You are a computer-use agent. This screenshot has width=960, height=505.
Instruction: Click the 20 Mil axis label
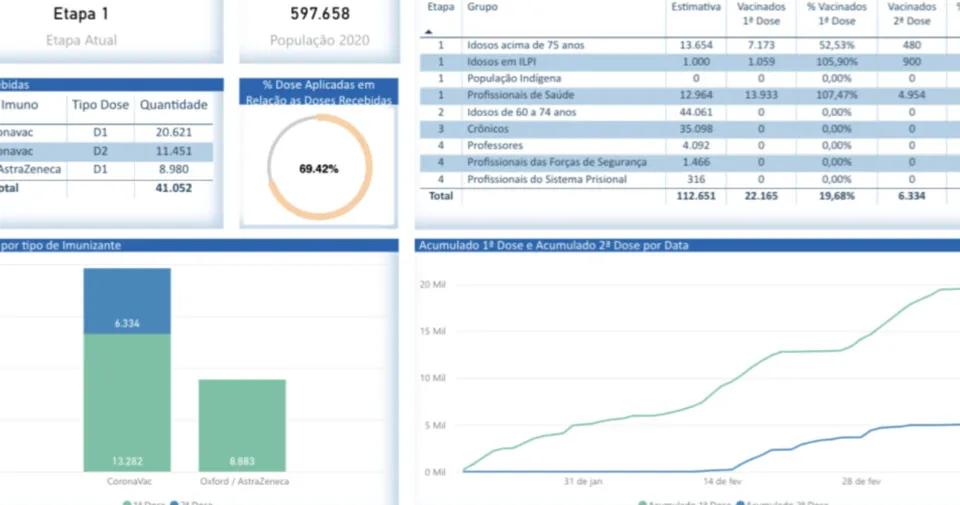(x=433, y=285)
